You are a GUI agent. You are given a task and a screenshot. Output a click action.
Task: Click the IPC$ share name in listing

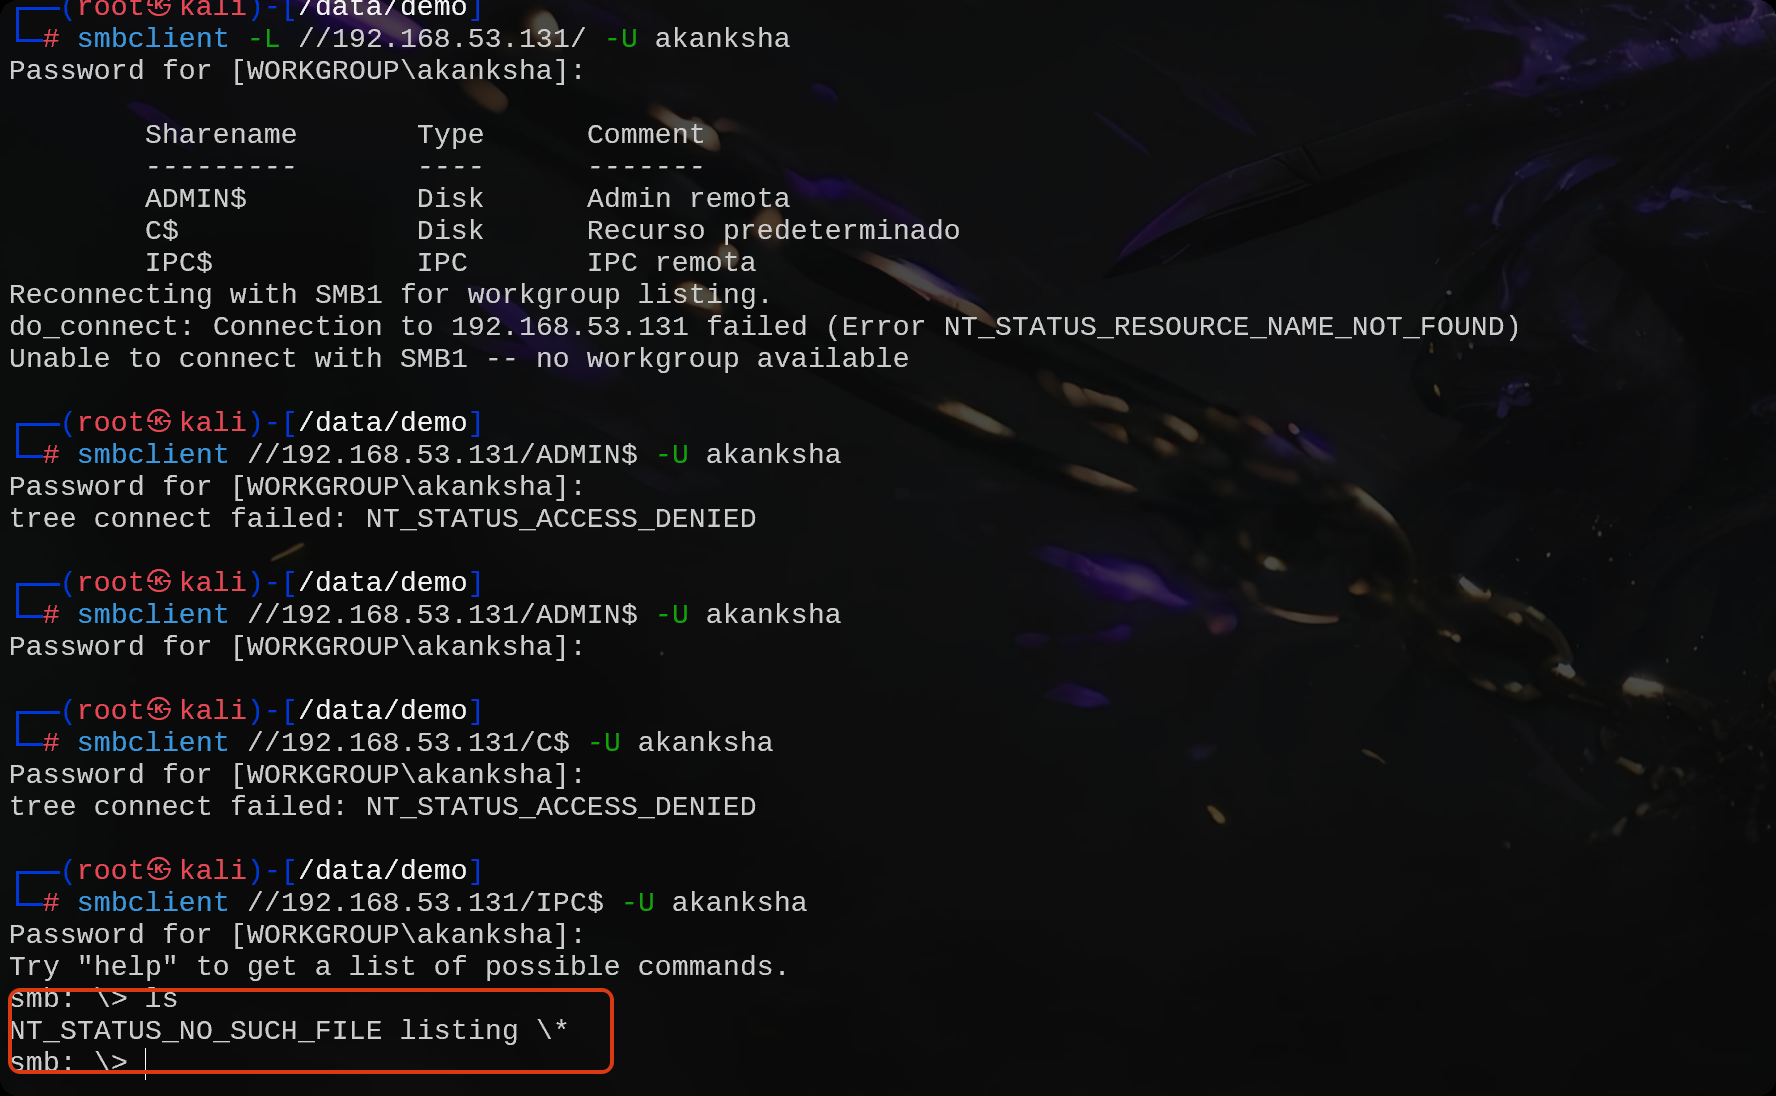(x=179, y=263)
